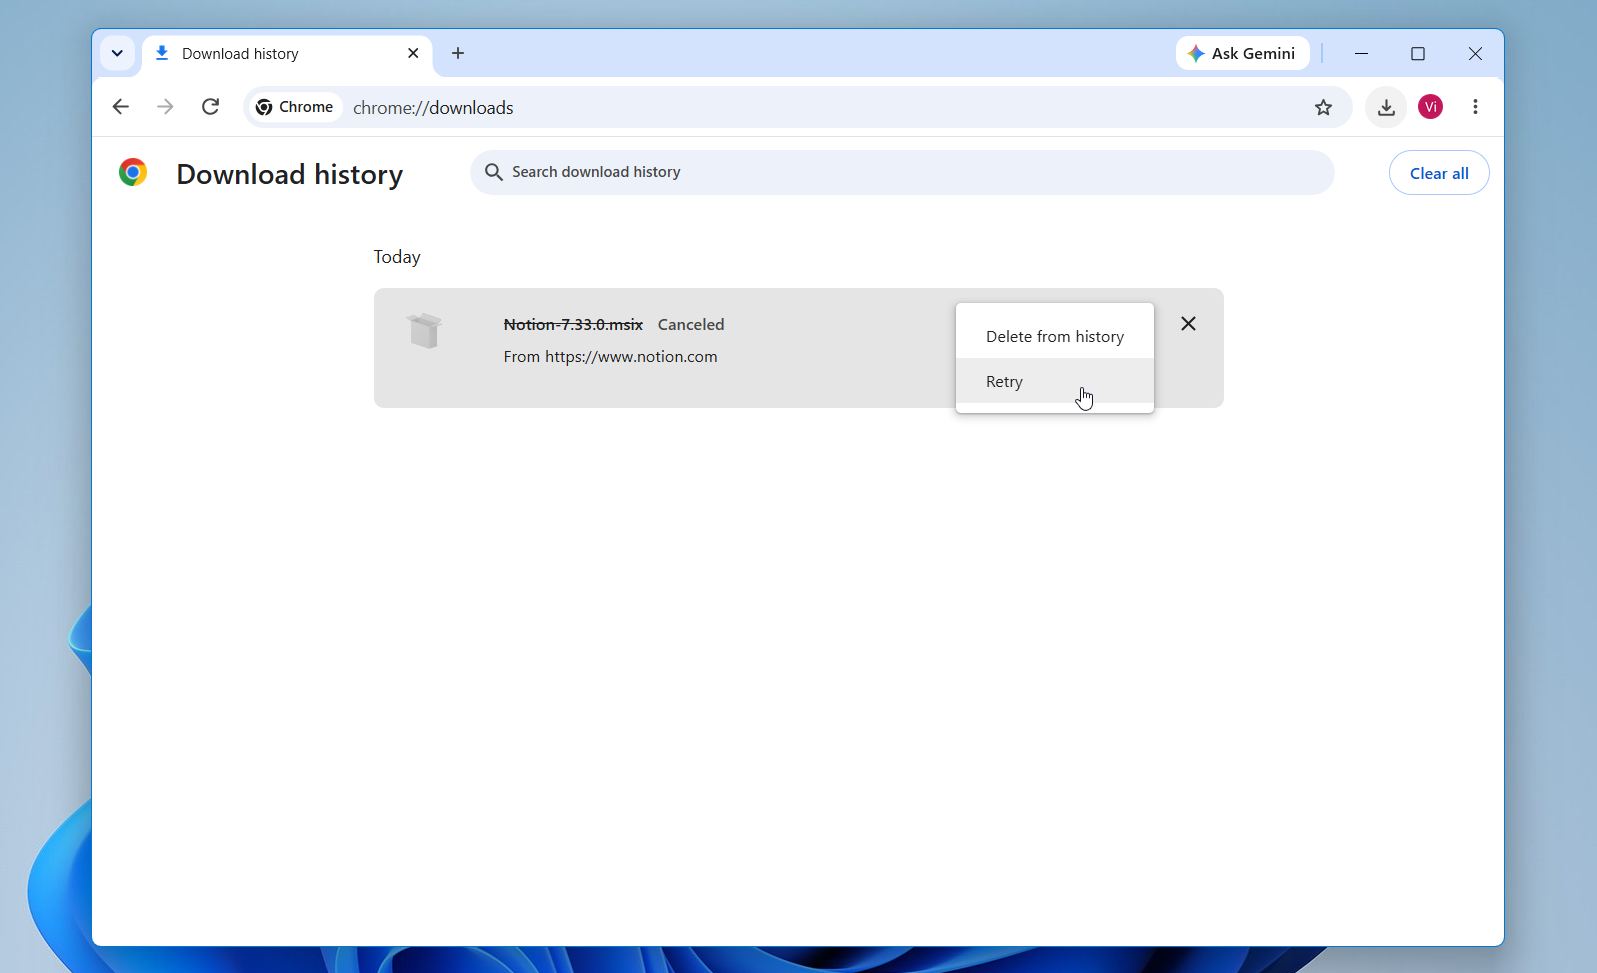Click the Chrome logo beside Download history

tap(133, 173)
